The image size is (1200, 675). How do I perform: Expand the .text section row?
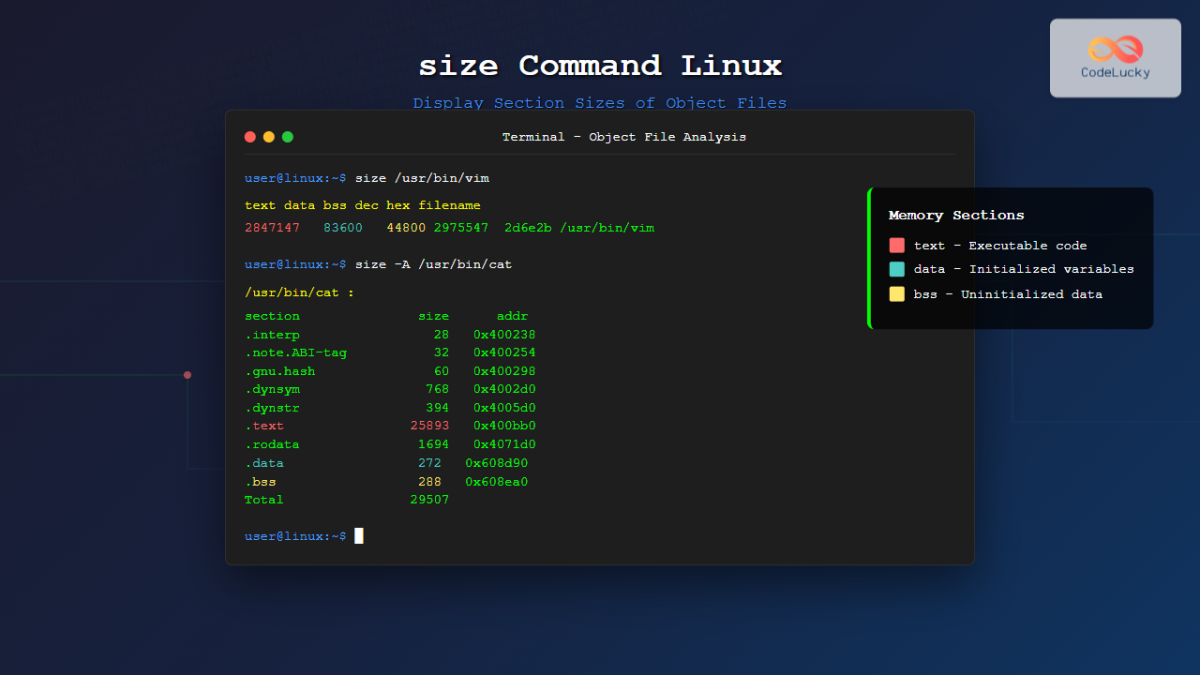(266, 425)
